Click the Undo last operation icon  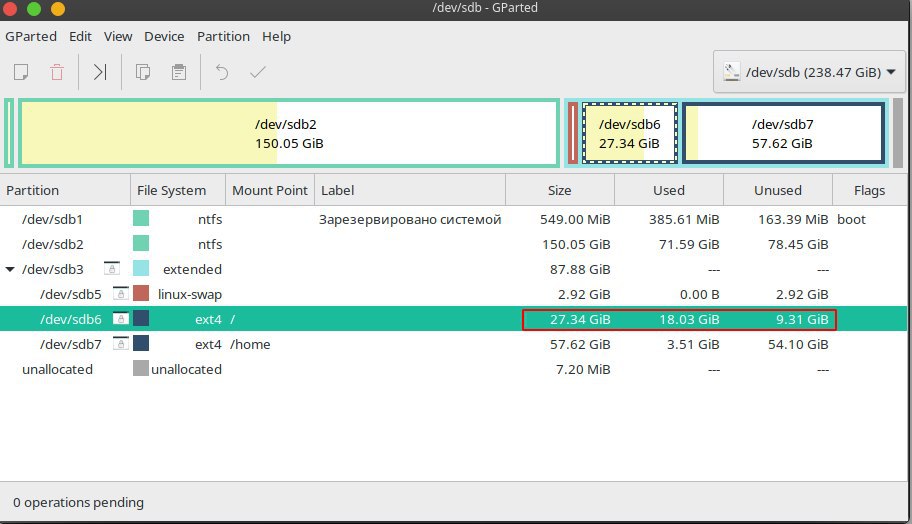click(222, 72)
